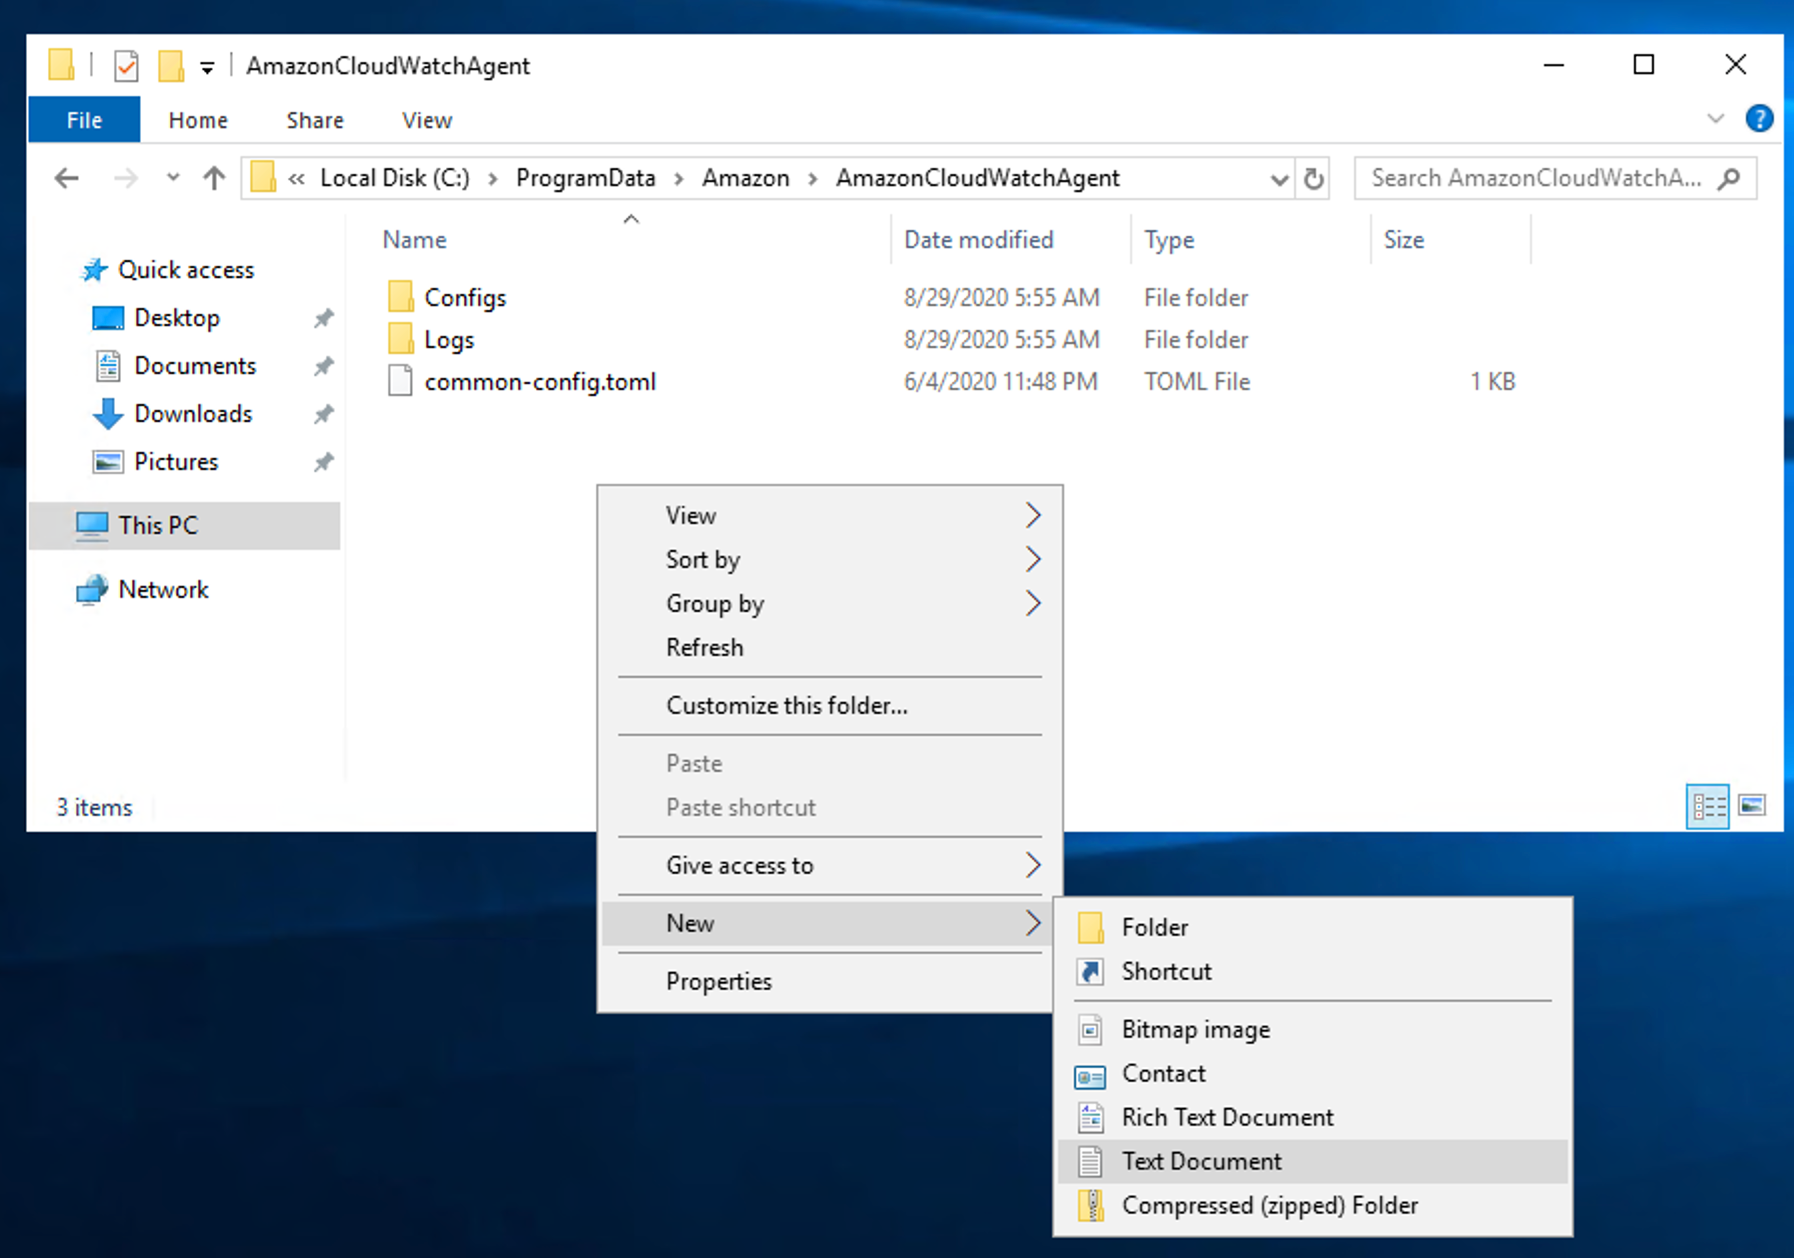The width and height of the screenshot is (1794, 1258).
Task: Open Pictures in the navigation pane
Action: (176, 462)
